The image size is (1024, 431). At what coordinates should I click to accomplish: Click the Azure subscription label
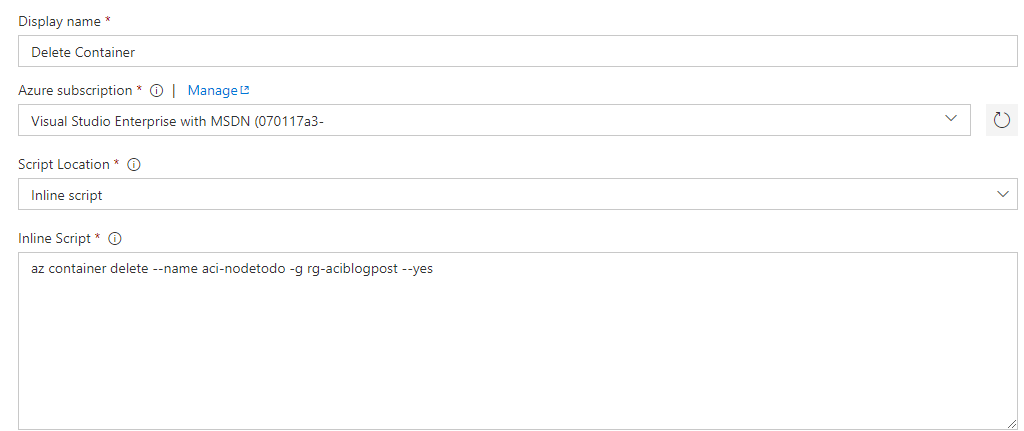[x=75, y=91]
